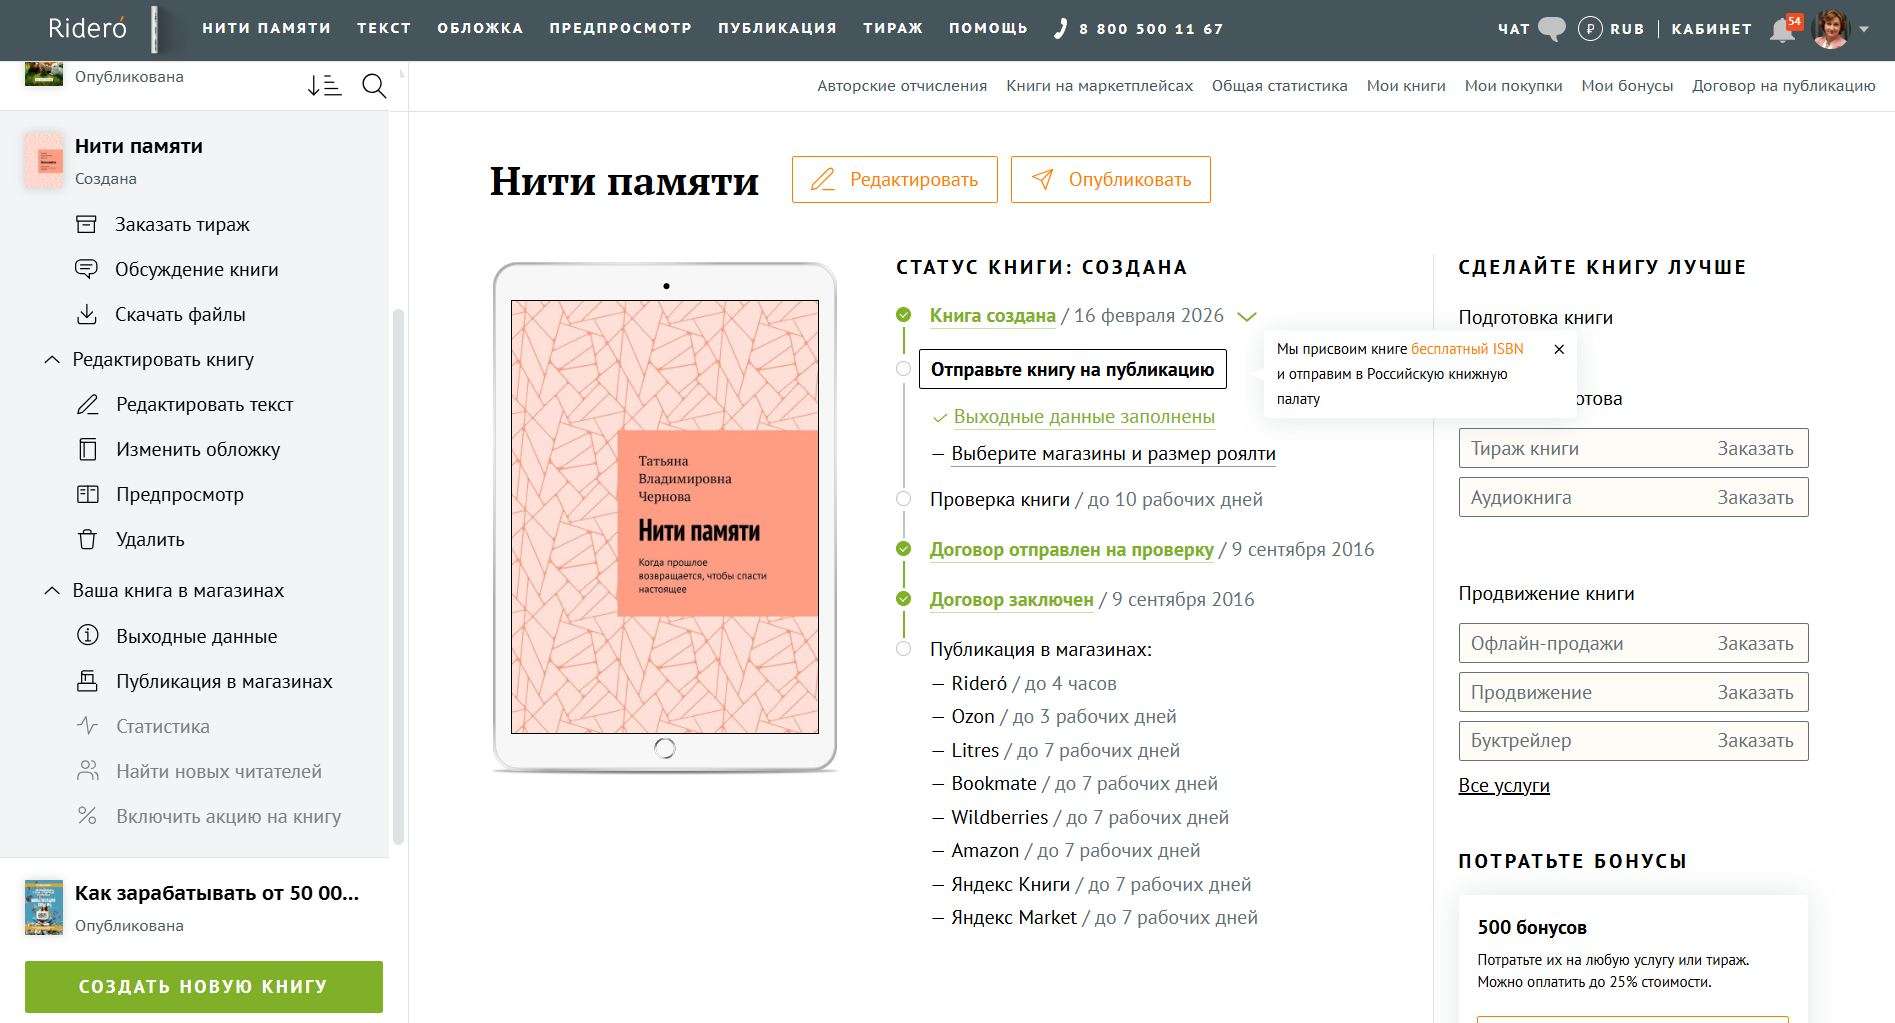Click the percent icon 'Включить акцию на книгу'
1895x1023 pixels.
click(88, 816)
